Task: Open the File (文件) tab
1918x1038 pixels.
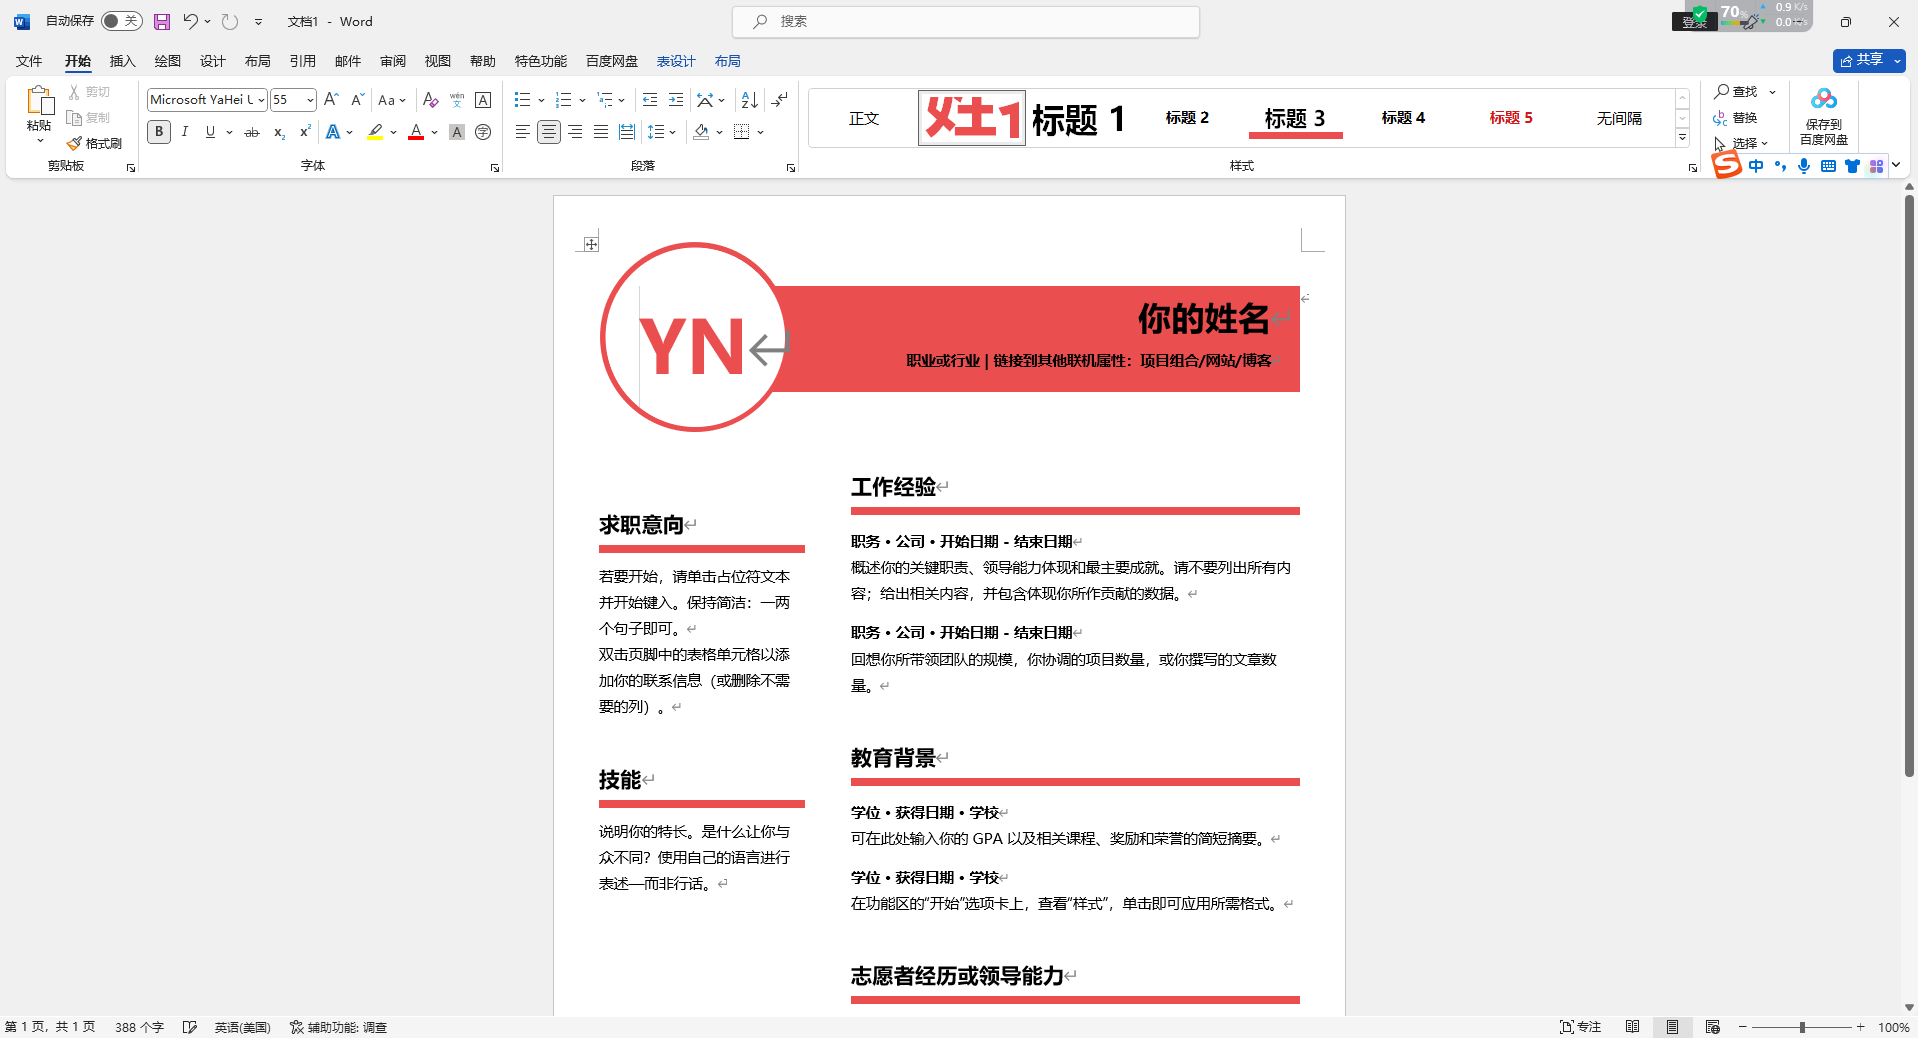Action: 29,61
